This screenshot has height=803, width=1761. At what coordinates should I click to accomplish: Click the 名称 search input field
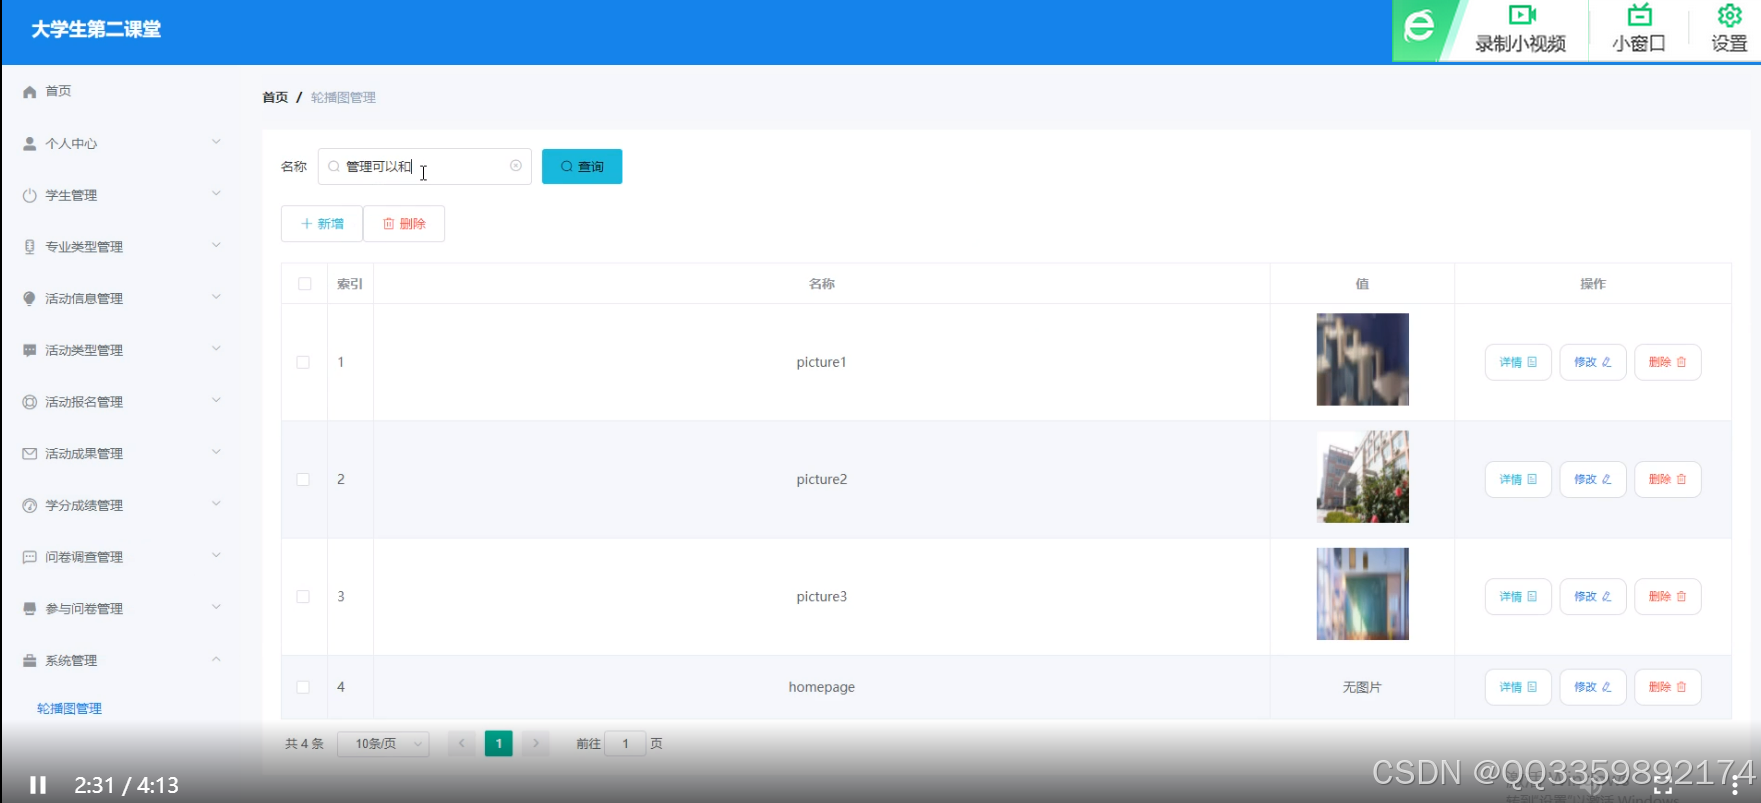coord(425,167)
